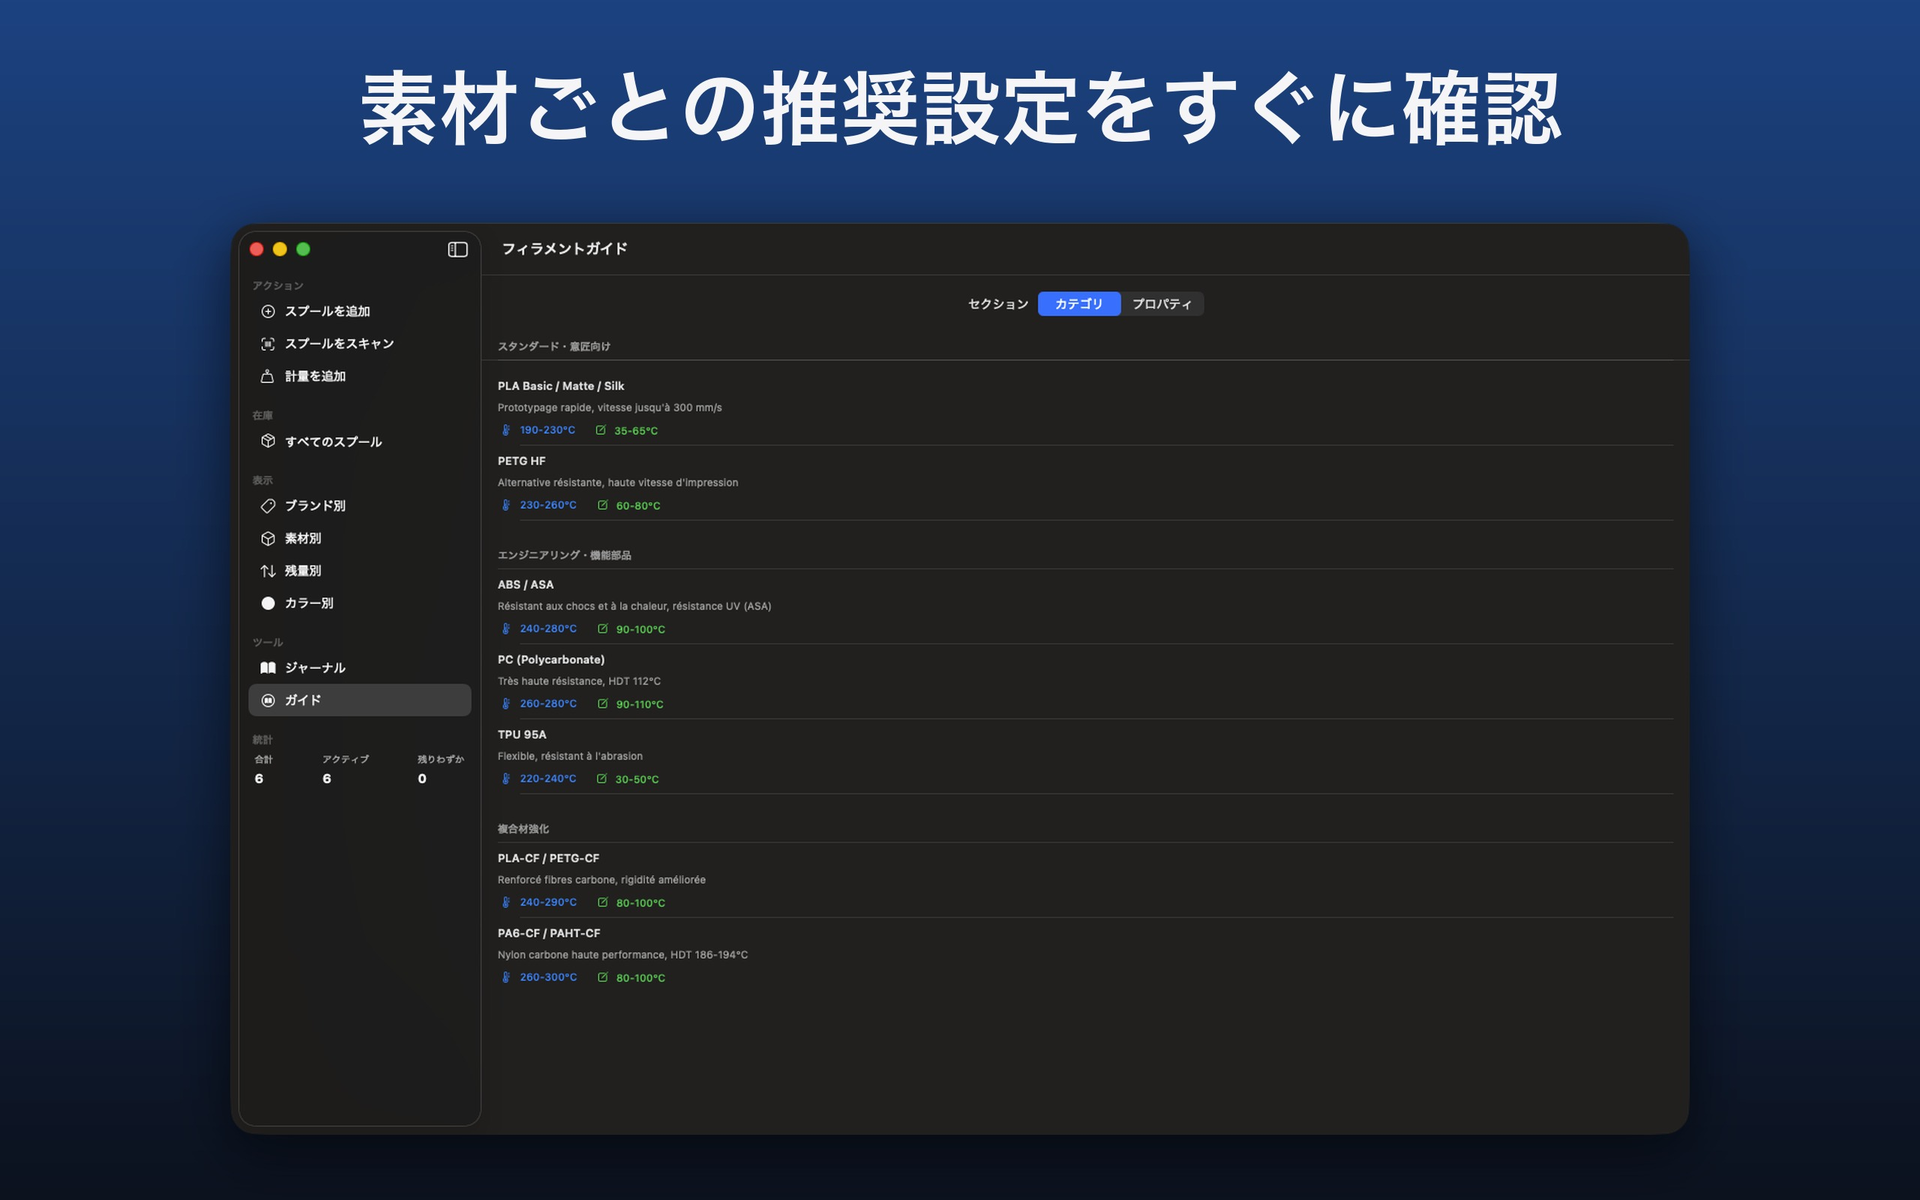This screenshot has height=1200, width=1920.
Task: Click the nozzle temperature icon for PA6-CF / PAHT-CF
Action: [506, 977]
